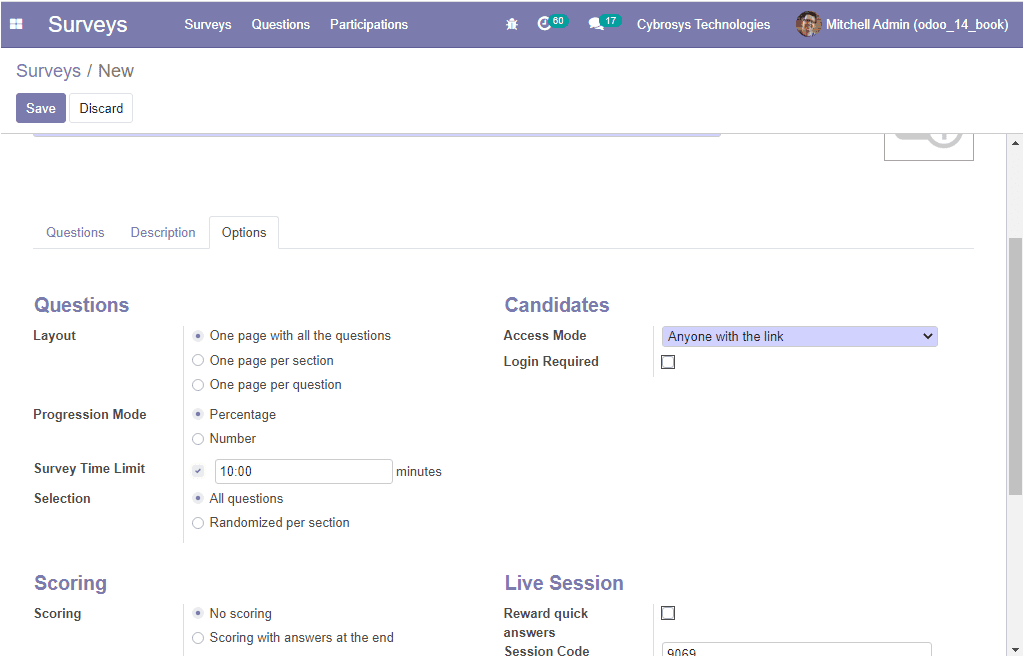Viewport: 1024px width, 657px height.
Task: Click the Access Mode label
Action: (x=545, y=336)
